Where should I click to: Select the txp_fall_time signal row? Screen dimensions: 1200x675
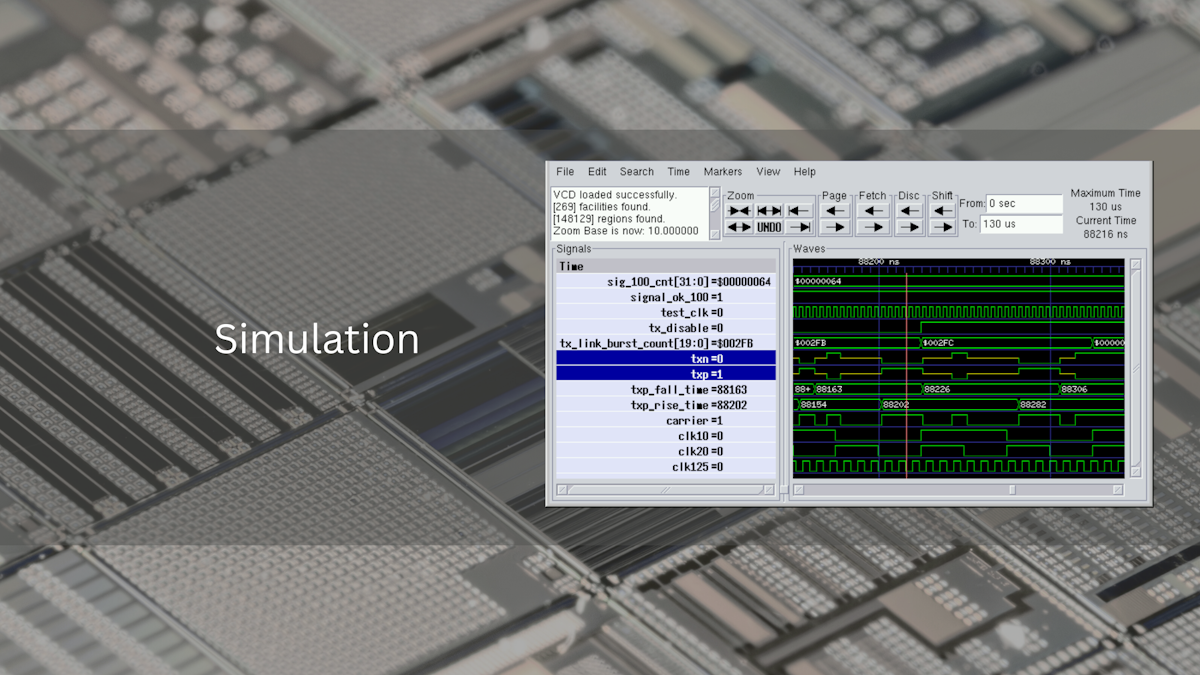click(666, 389)
